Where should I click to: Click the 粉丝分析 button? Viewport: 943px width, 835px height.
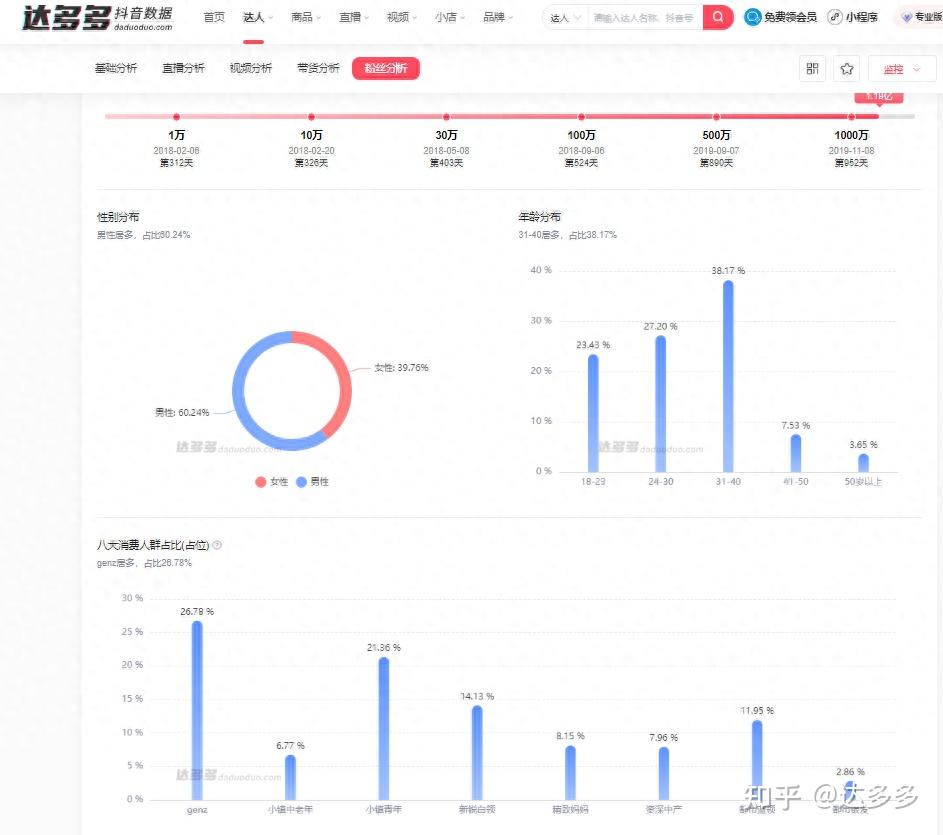[x=385, y=68]
